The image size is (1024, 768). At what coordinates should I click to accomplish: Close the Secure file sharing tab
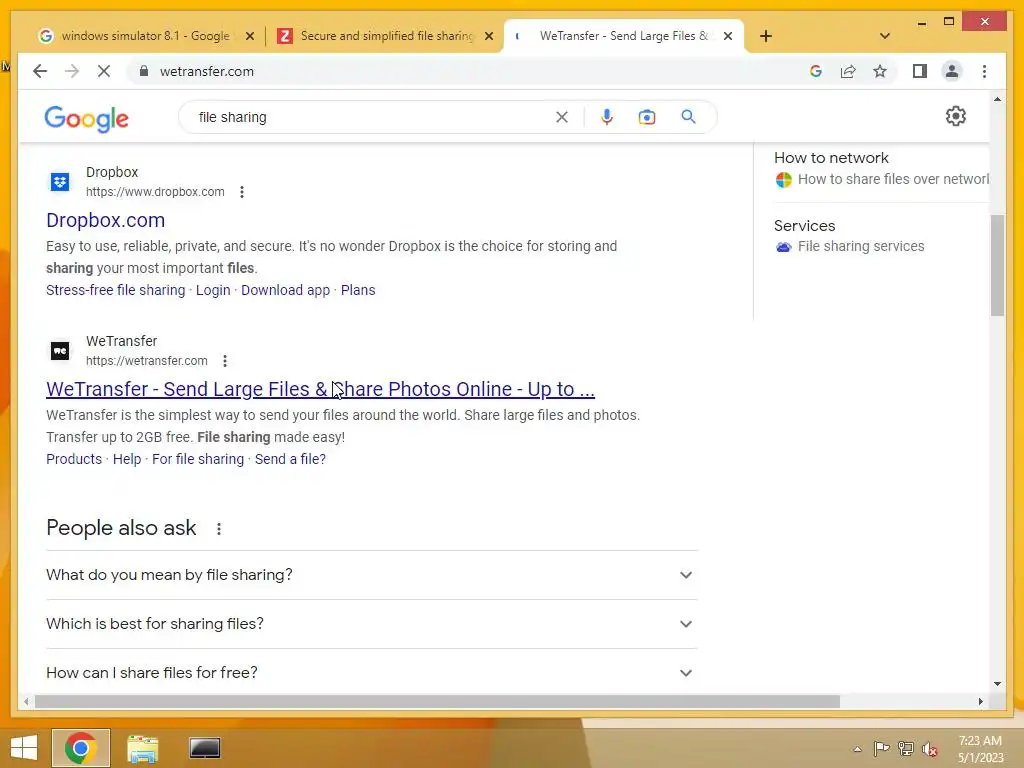489,36
